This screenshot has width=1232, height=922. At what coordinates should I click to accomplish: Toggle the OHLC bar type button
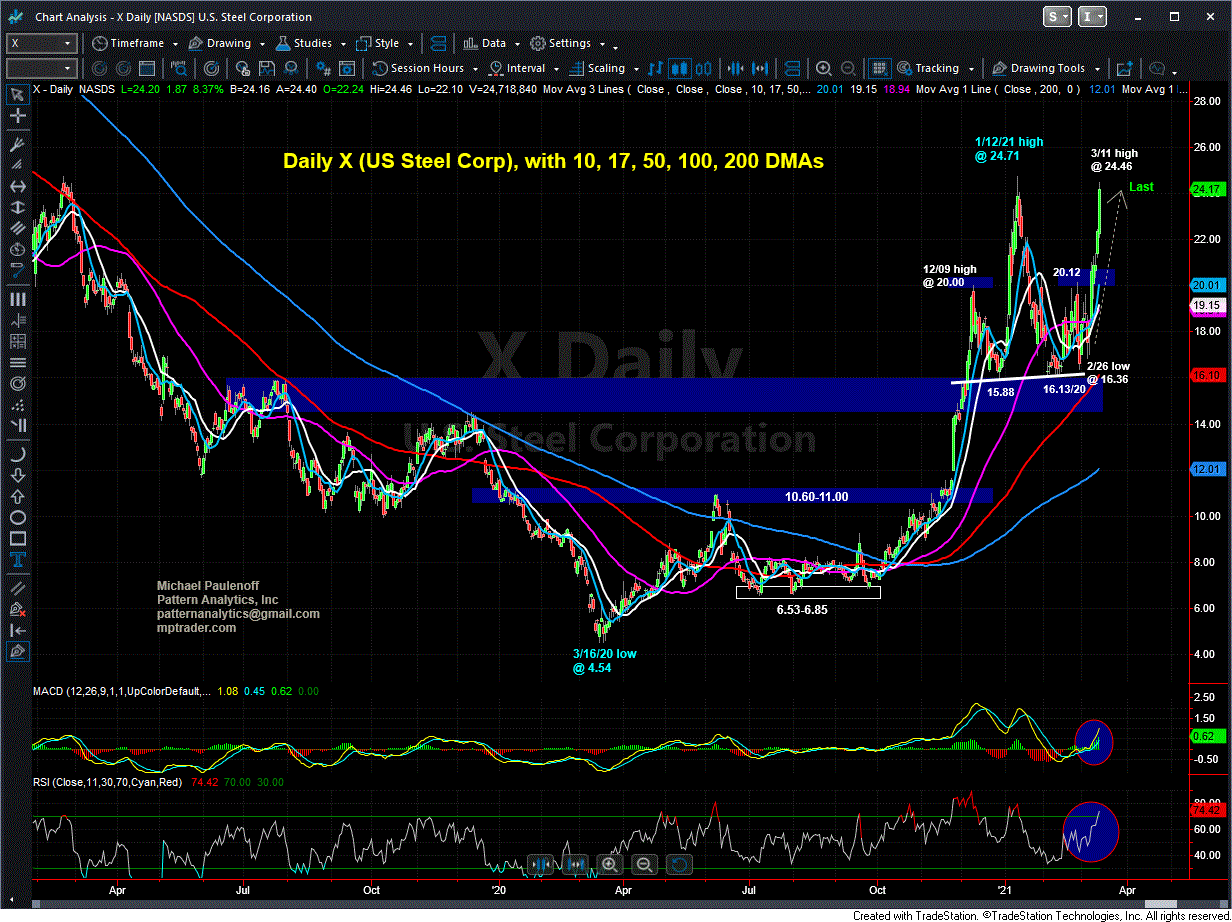click(657, 68)
